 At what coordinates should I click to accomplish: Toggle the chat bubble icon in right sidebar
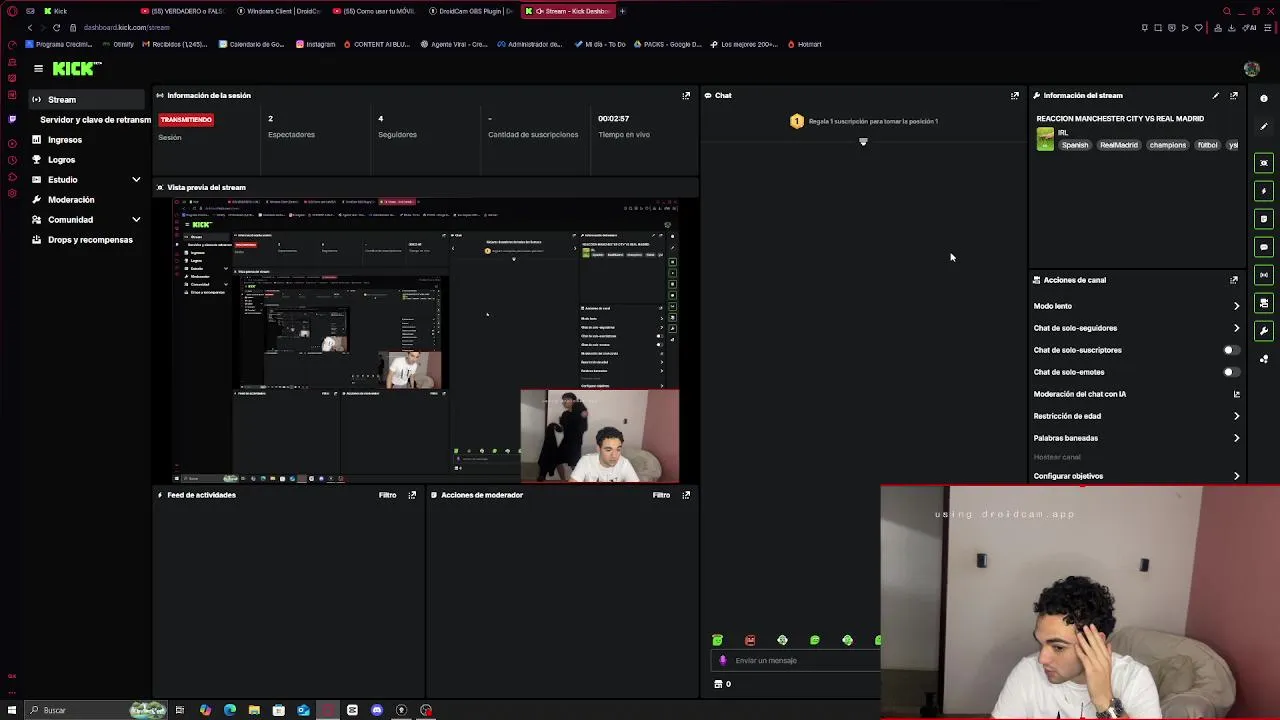(x=1264, y=247)
